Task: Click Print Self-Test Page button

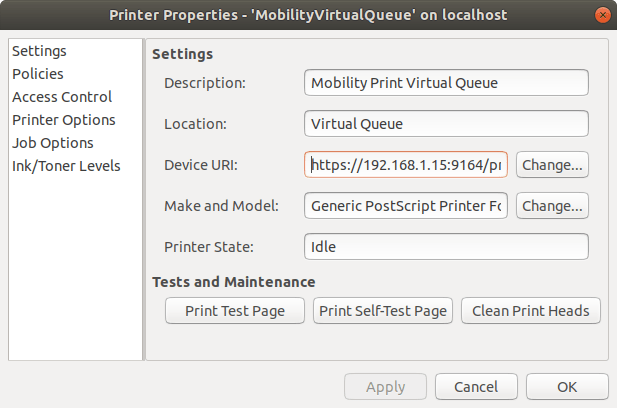Action: point(383,311)
